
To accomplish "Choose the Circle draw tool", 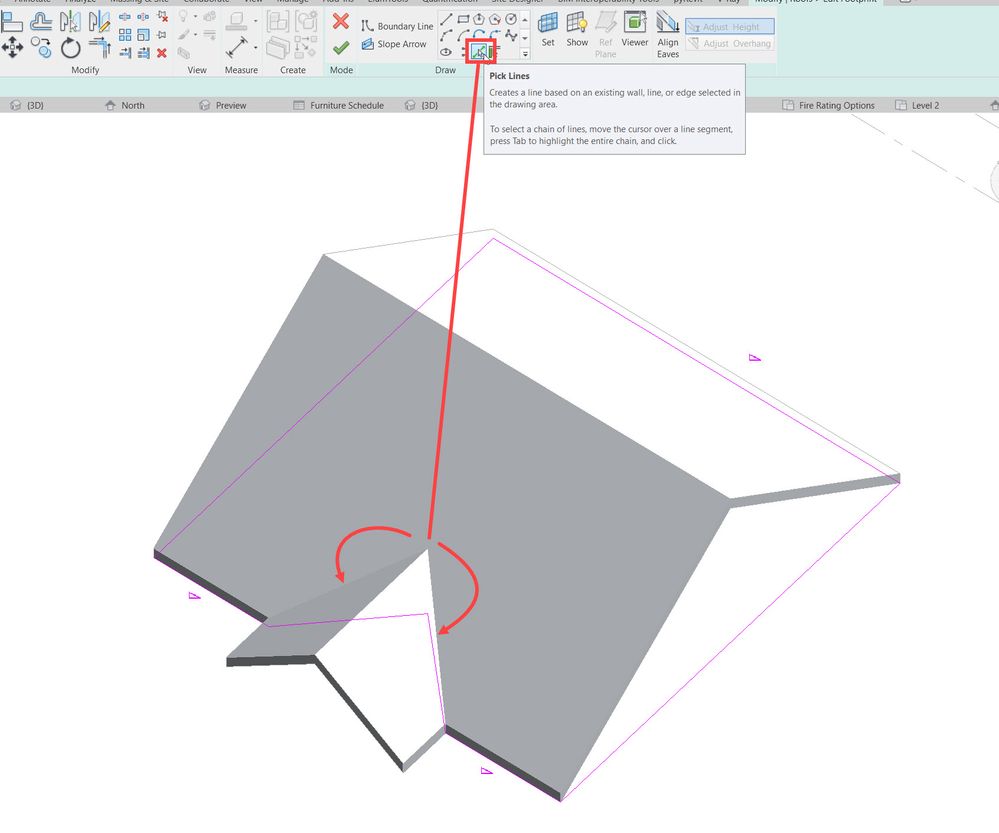I will [x=511, y=19].
